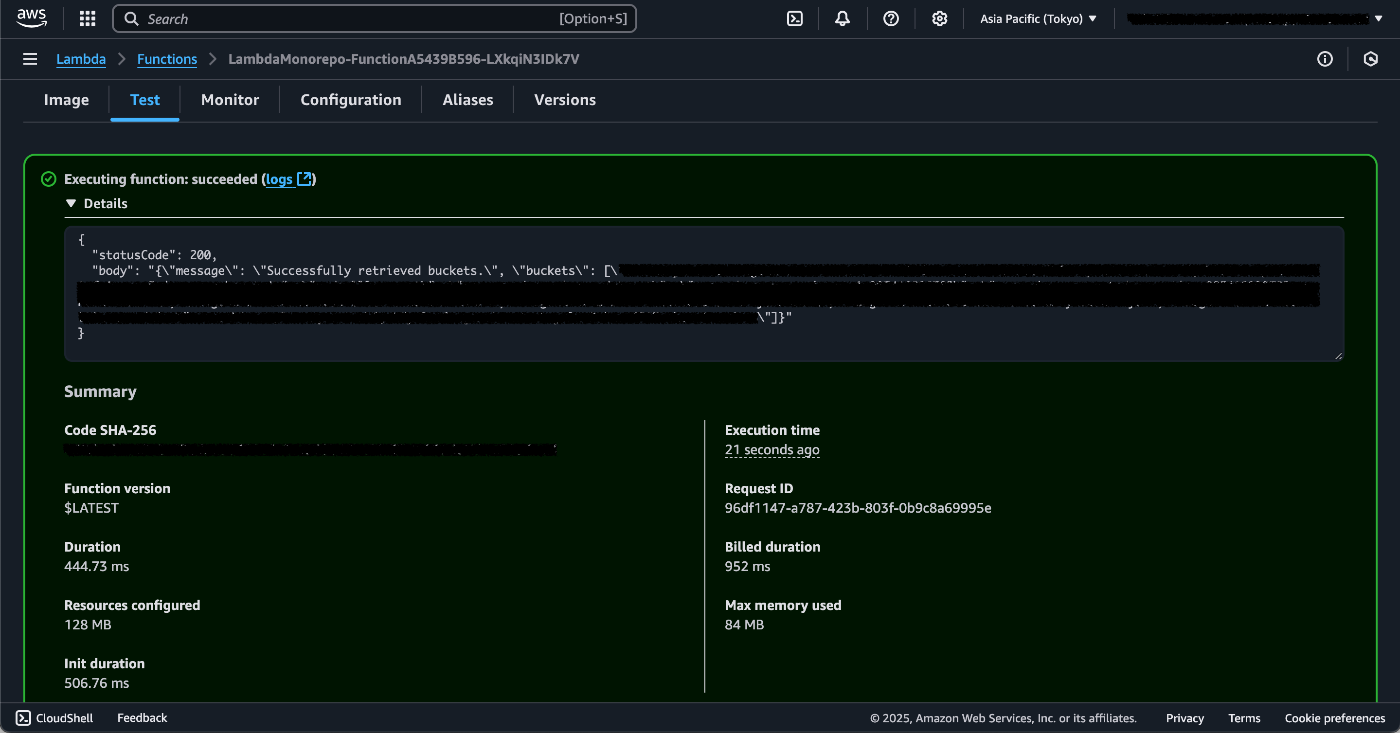The height and width of the screenshot is (733, 1400).
Task: Click the resources icon beside the info icon
Action: pyautogui.click(x=1371, y=59)
